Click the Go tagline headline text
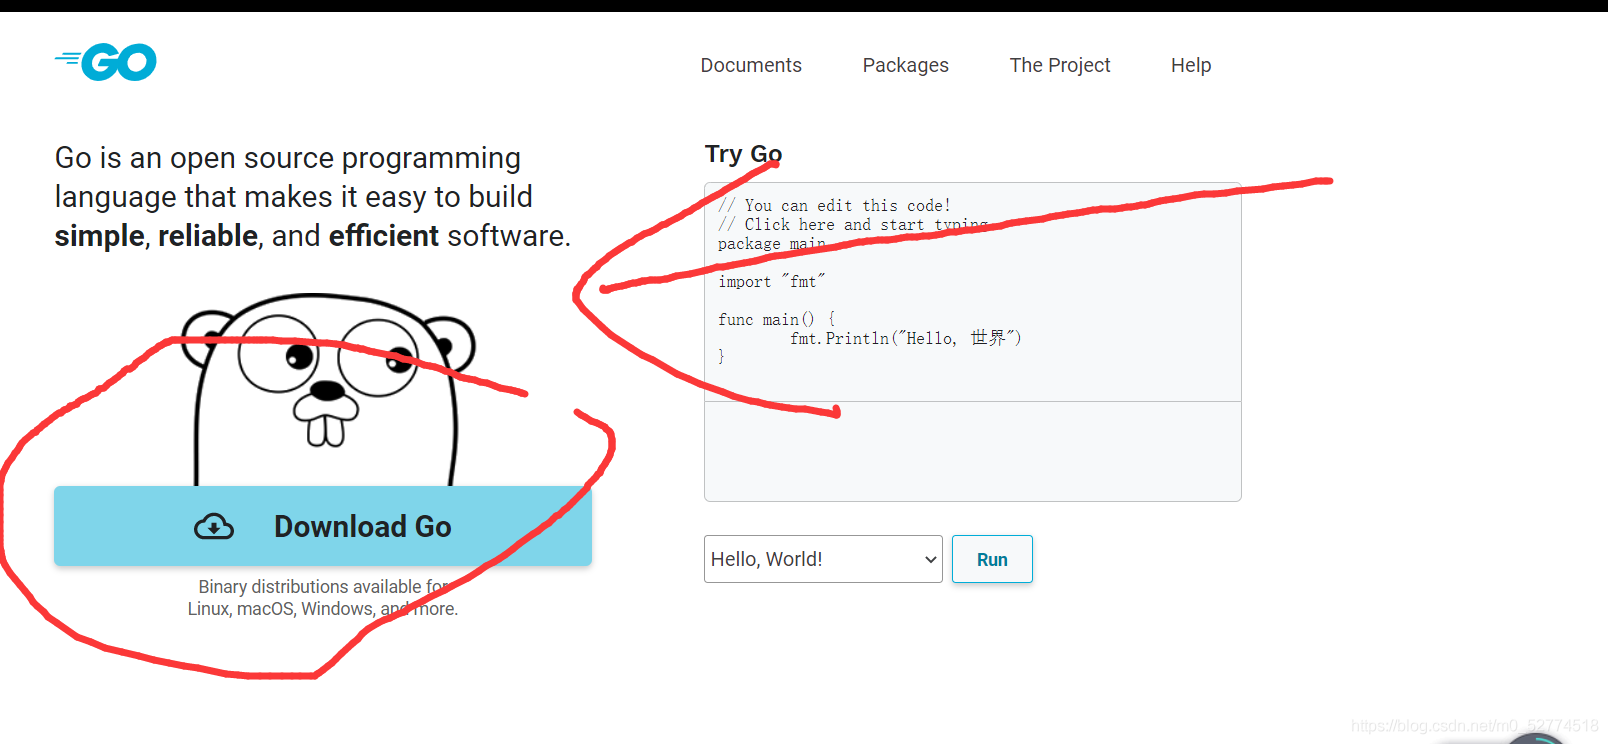Image resolution: width=1608 pixels, height=744 pixels. pos(313,197)
